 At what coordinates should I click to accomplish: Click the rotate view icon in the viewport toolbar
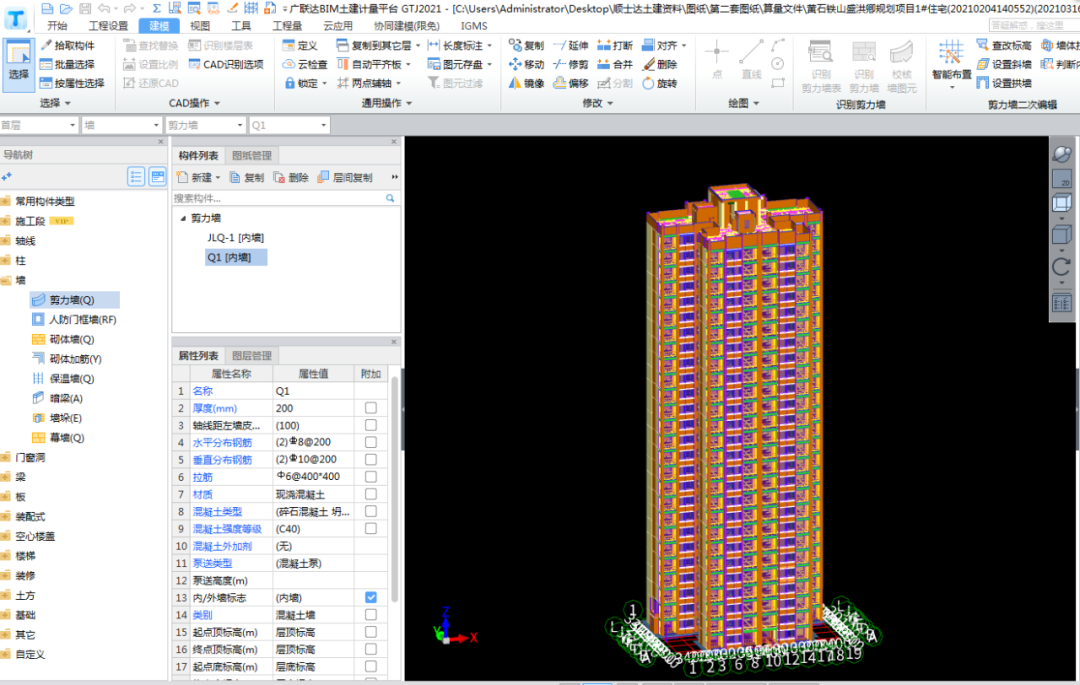click(1061, 266)
